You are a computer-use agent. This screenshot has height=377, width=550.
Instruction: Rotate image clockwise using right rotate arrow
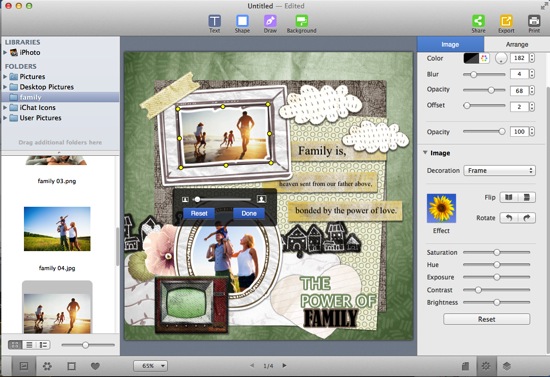coord(526,218)
